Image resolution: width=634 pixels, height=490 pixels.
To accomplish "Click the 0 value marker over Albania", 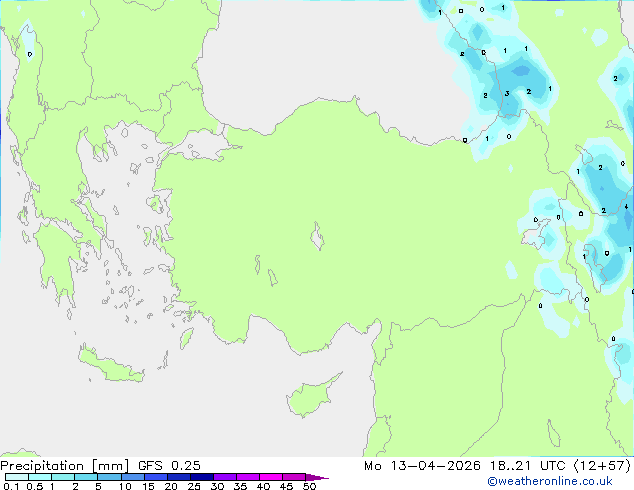I will (x=29, y=54).
